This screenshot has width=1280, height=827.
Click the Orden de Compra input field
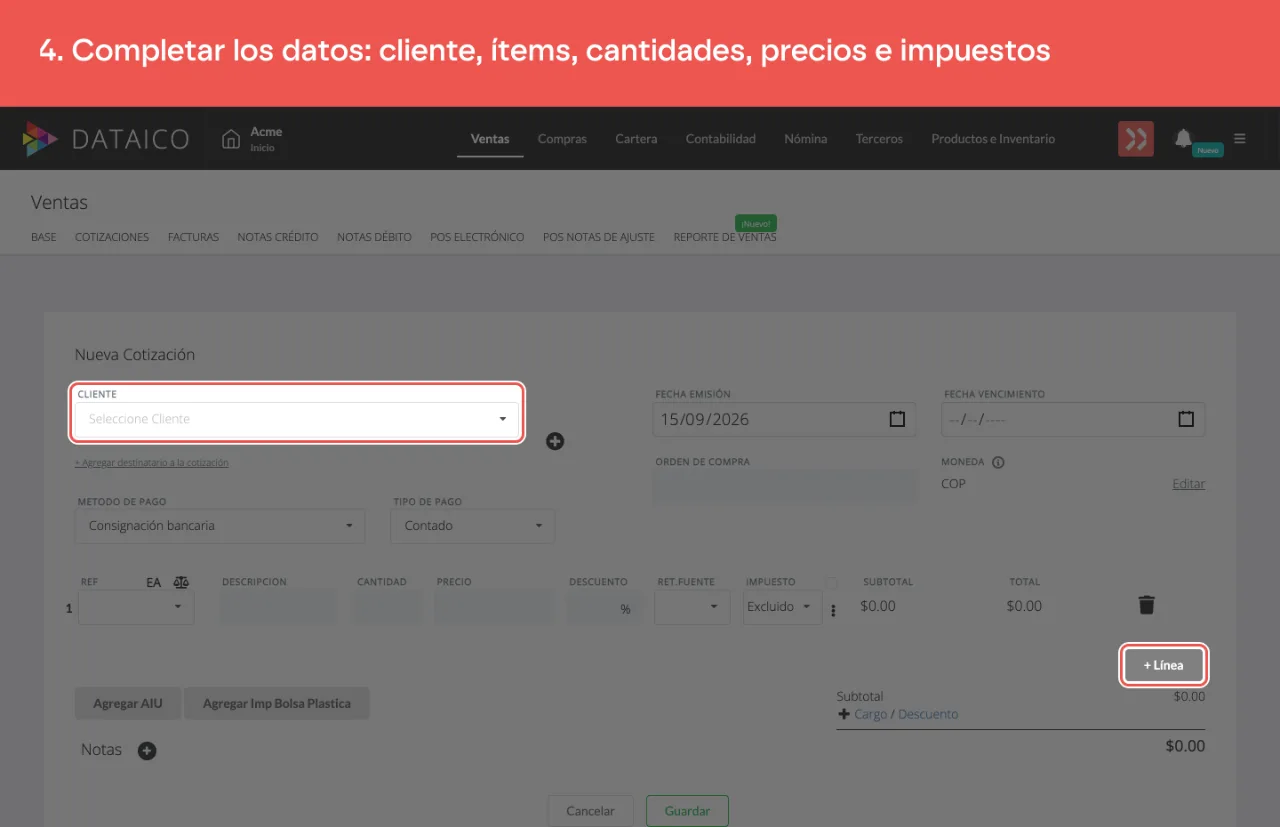[785, 487]
